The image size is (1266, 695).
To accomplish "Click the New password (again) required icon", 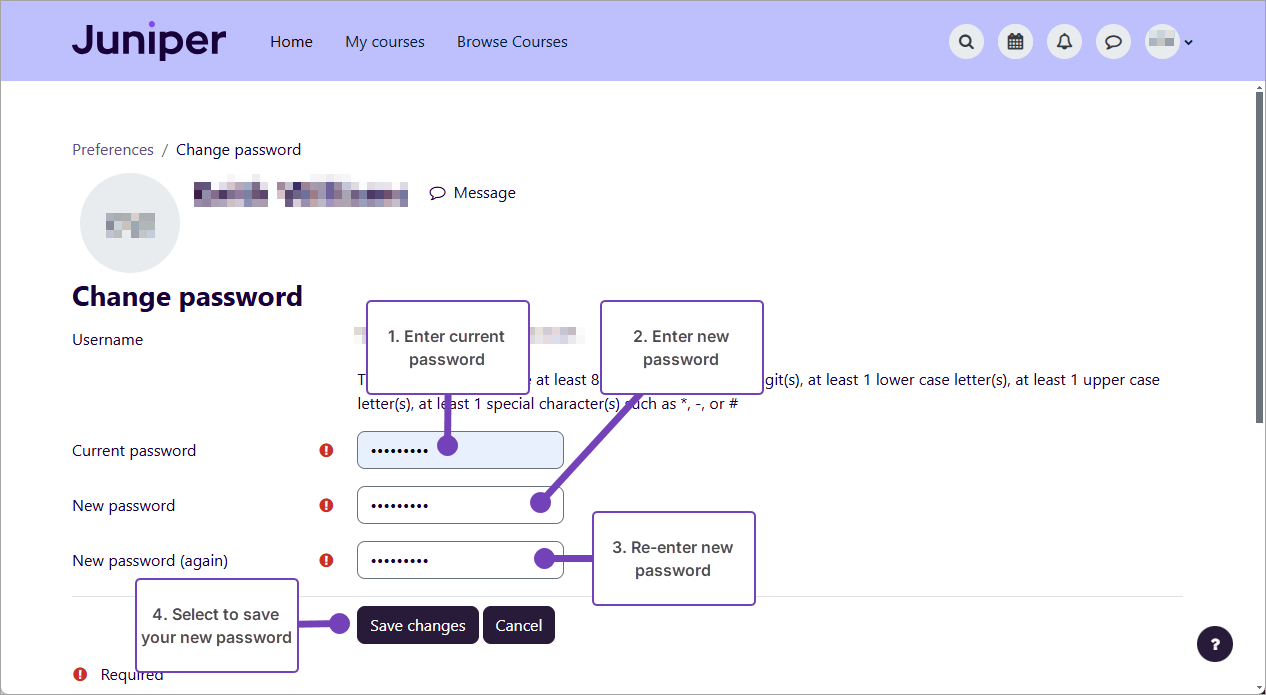I will [326, 561].
